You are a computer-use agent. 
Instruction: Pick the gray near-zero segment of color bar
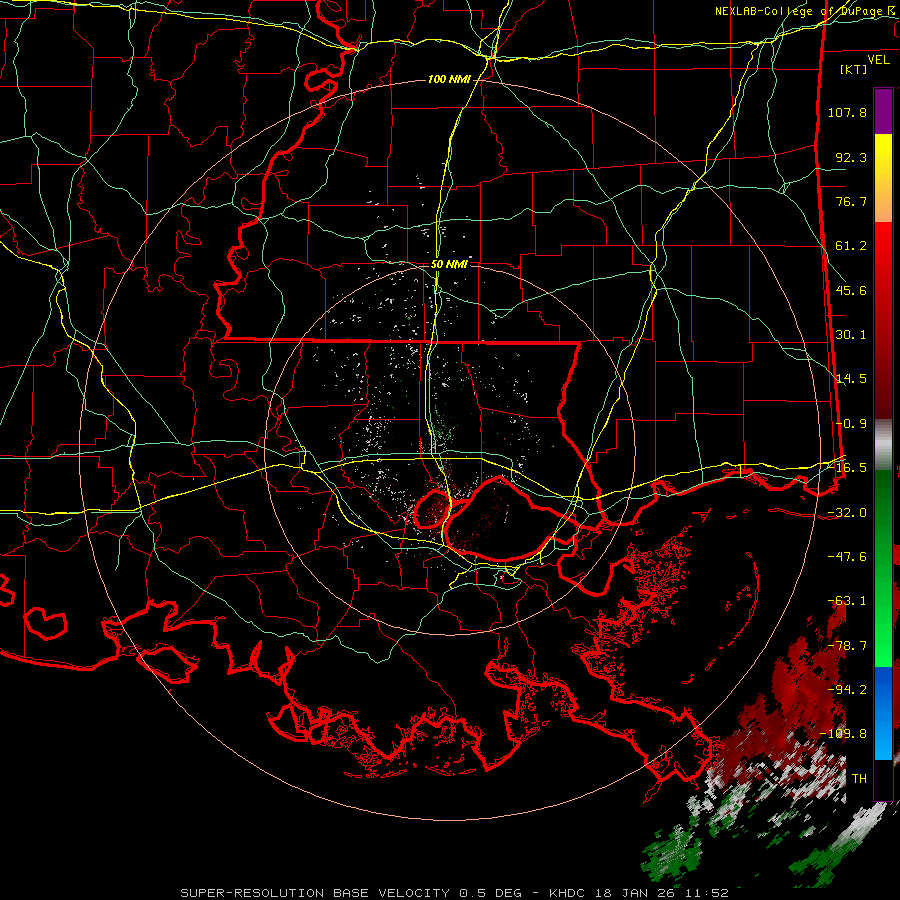(x=883, y=445)
